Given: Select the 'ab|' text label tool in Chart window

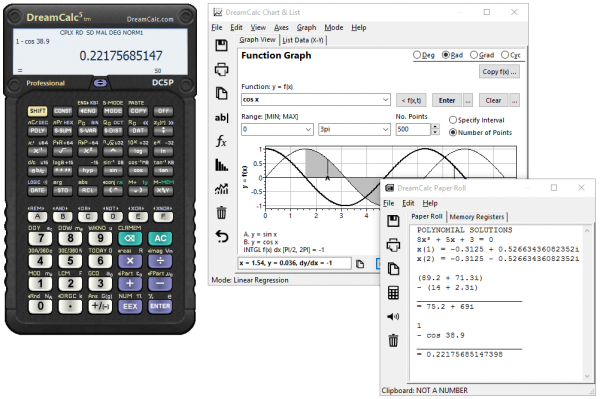Looking at the screenshot, I should pyautogui.click(x=221, y=117).
